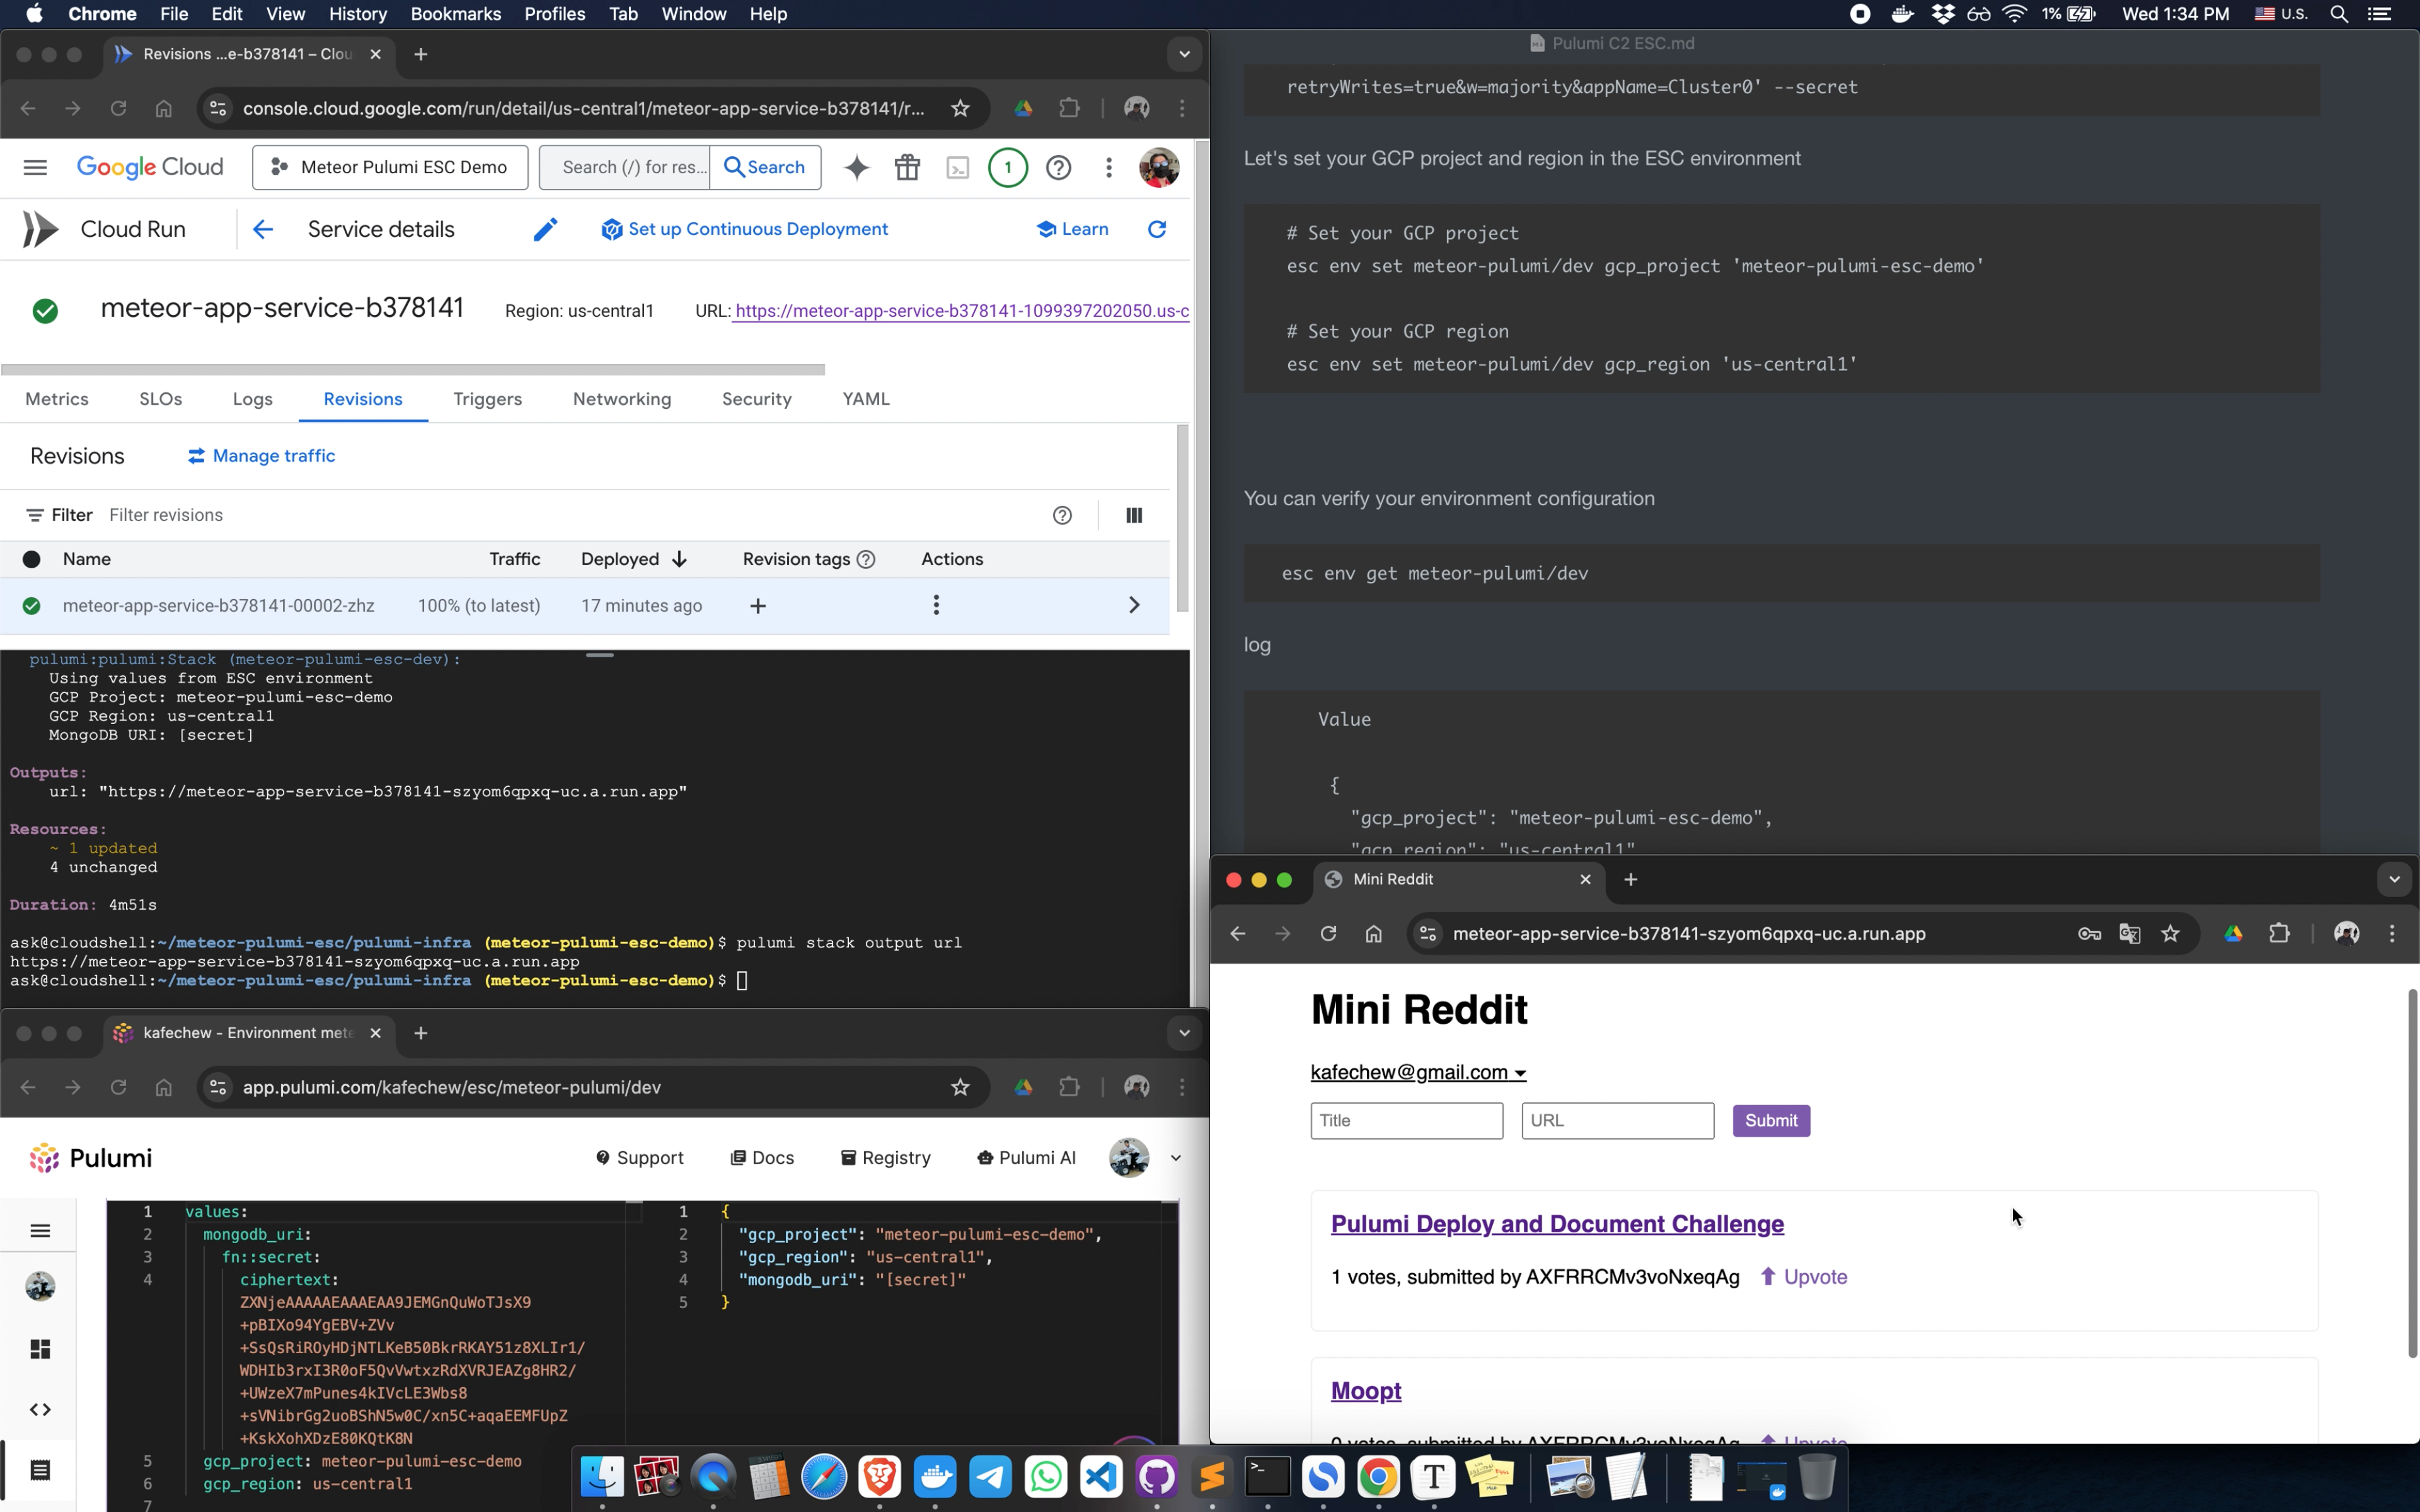Viewport: 2420px width, 1512px height.
Task: Open Pulumi sidebar hamburger menu icon
Action: [x=40, y=1231]
